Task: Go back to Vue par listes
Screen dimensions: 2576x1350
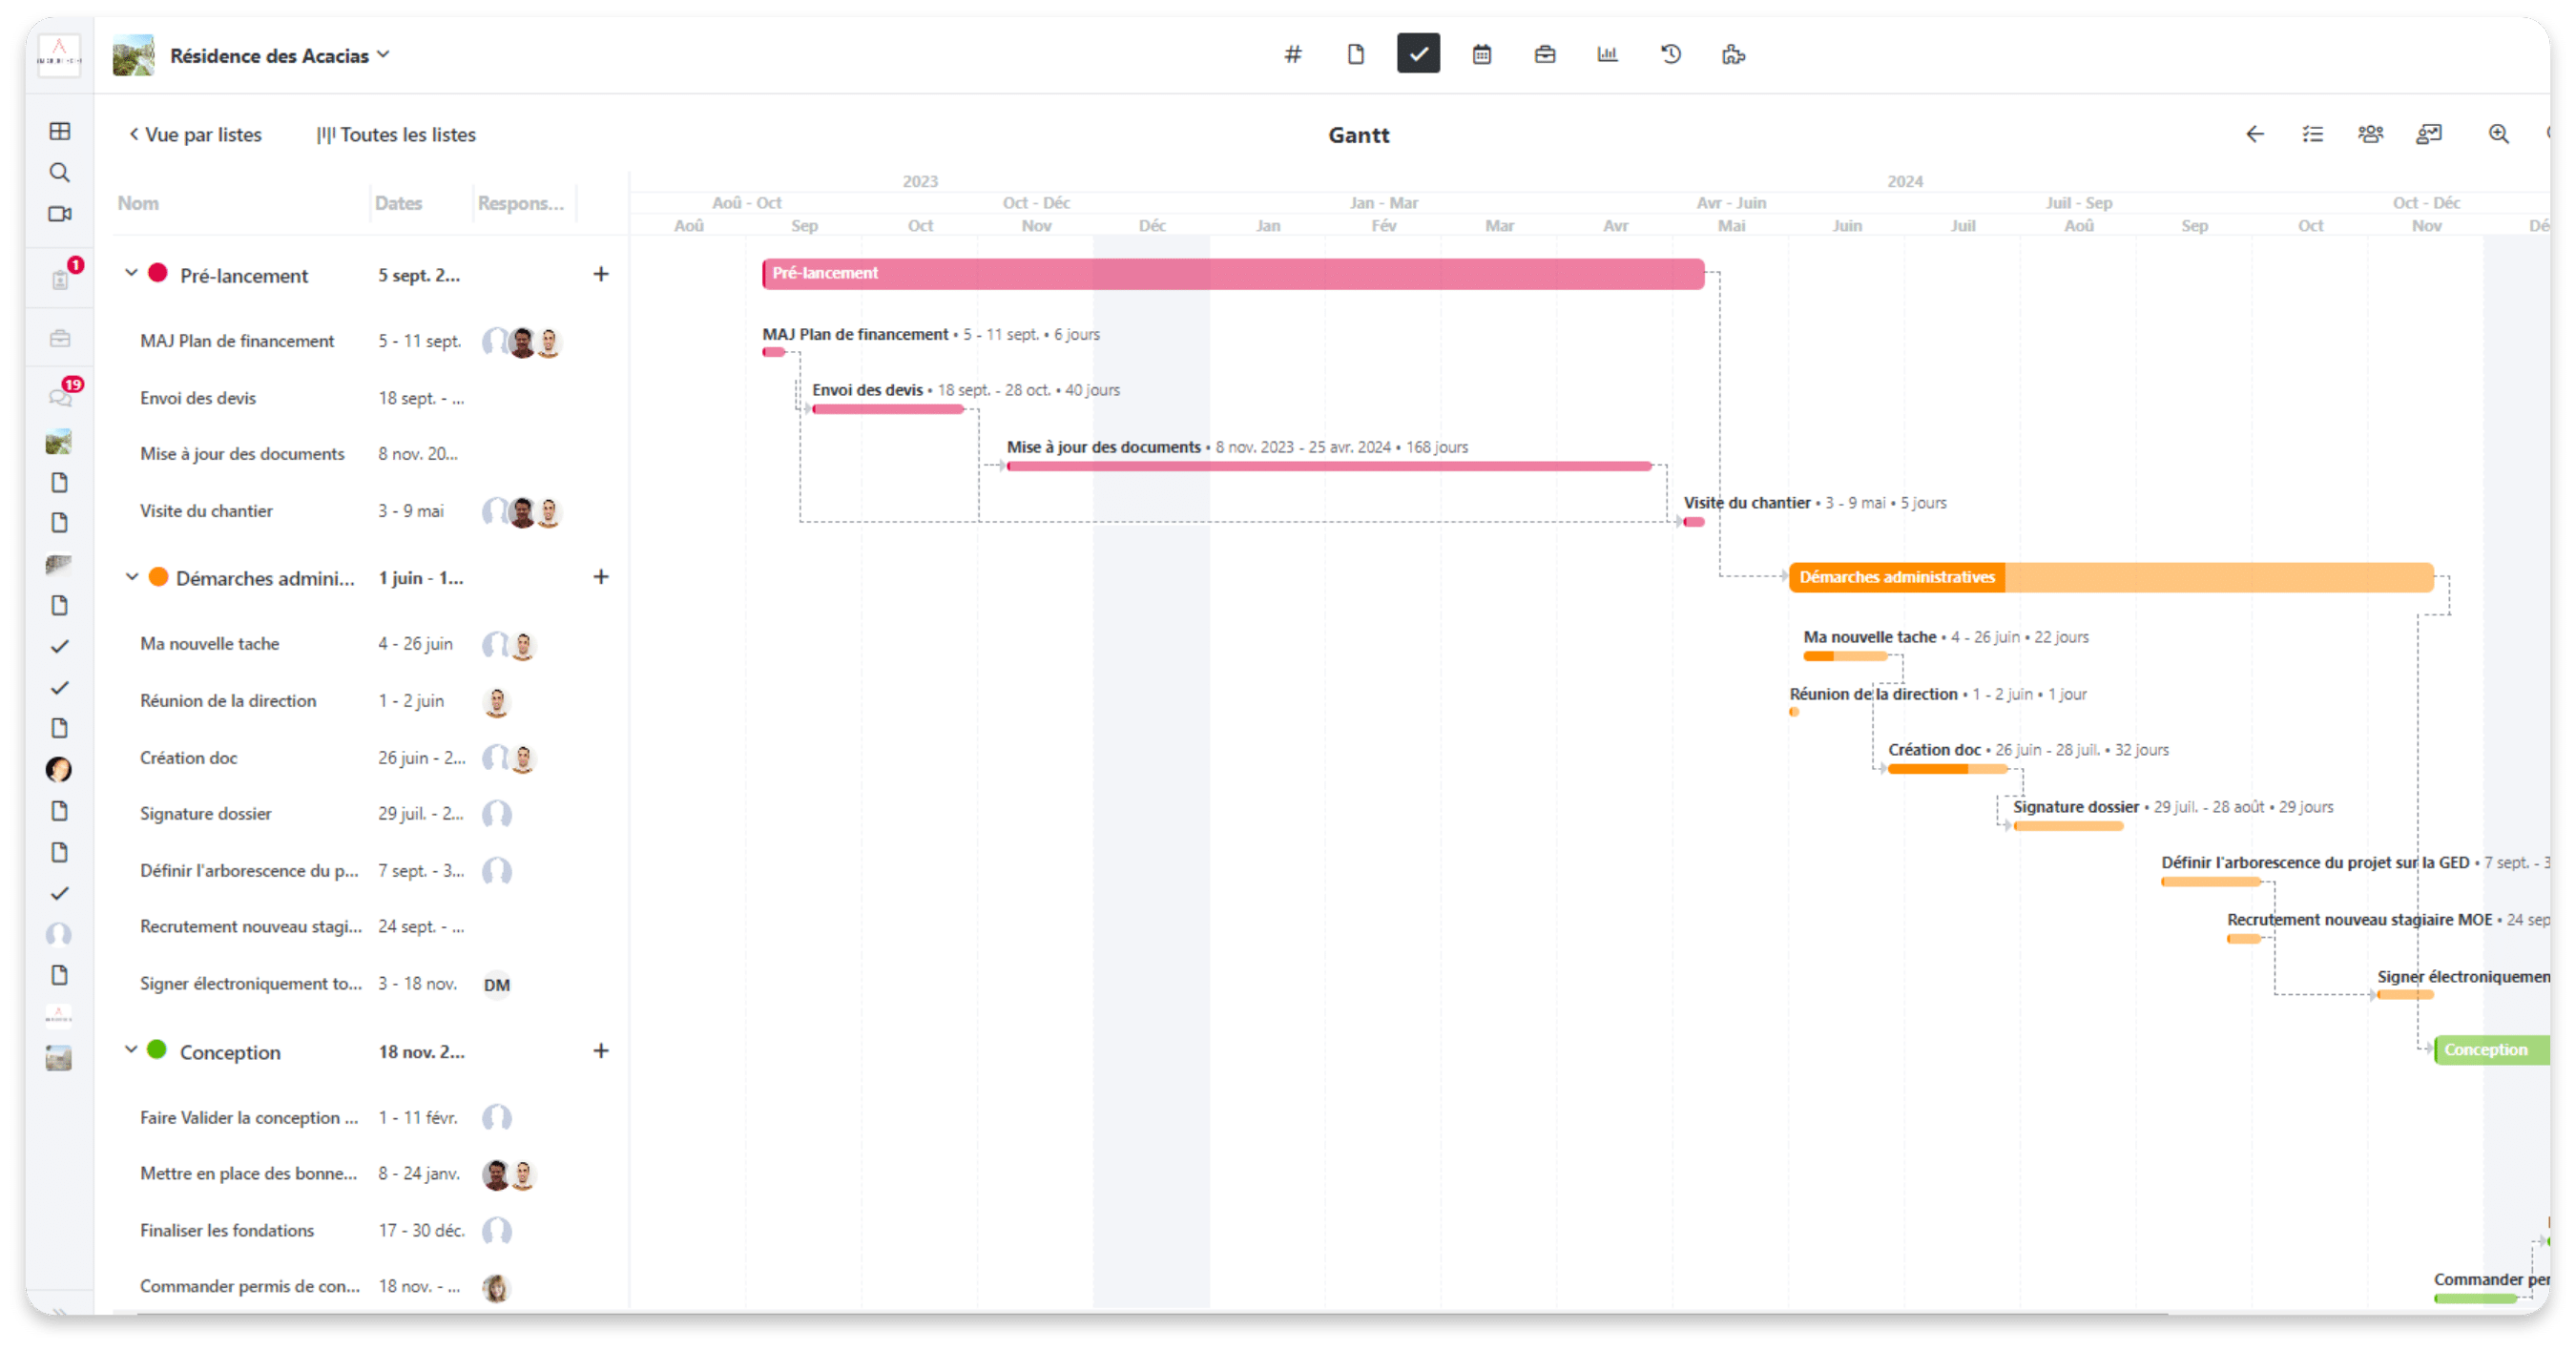Action: [195, 135]
